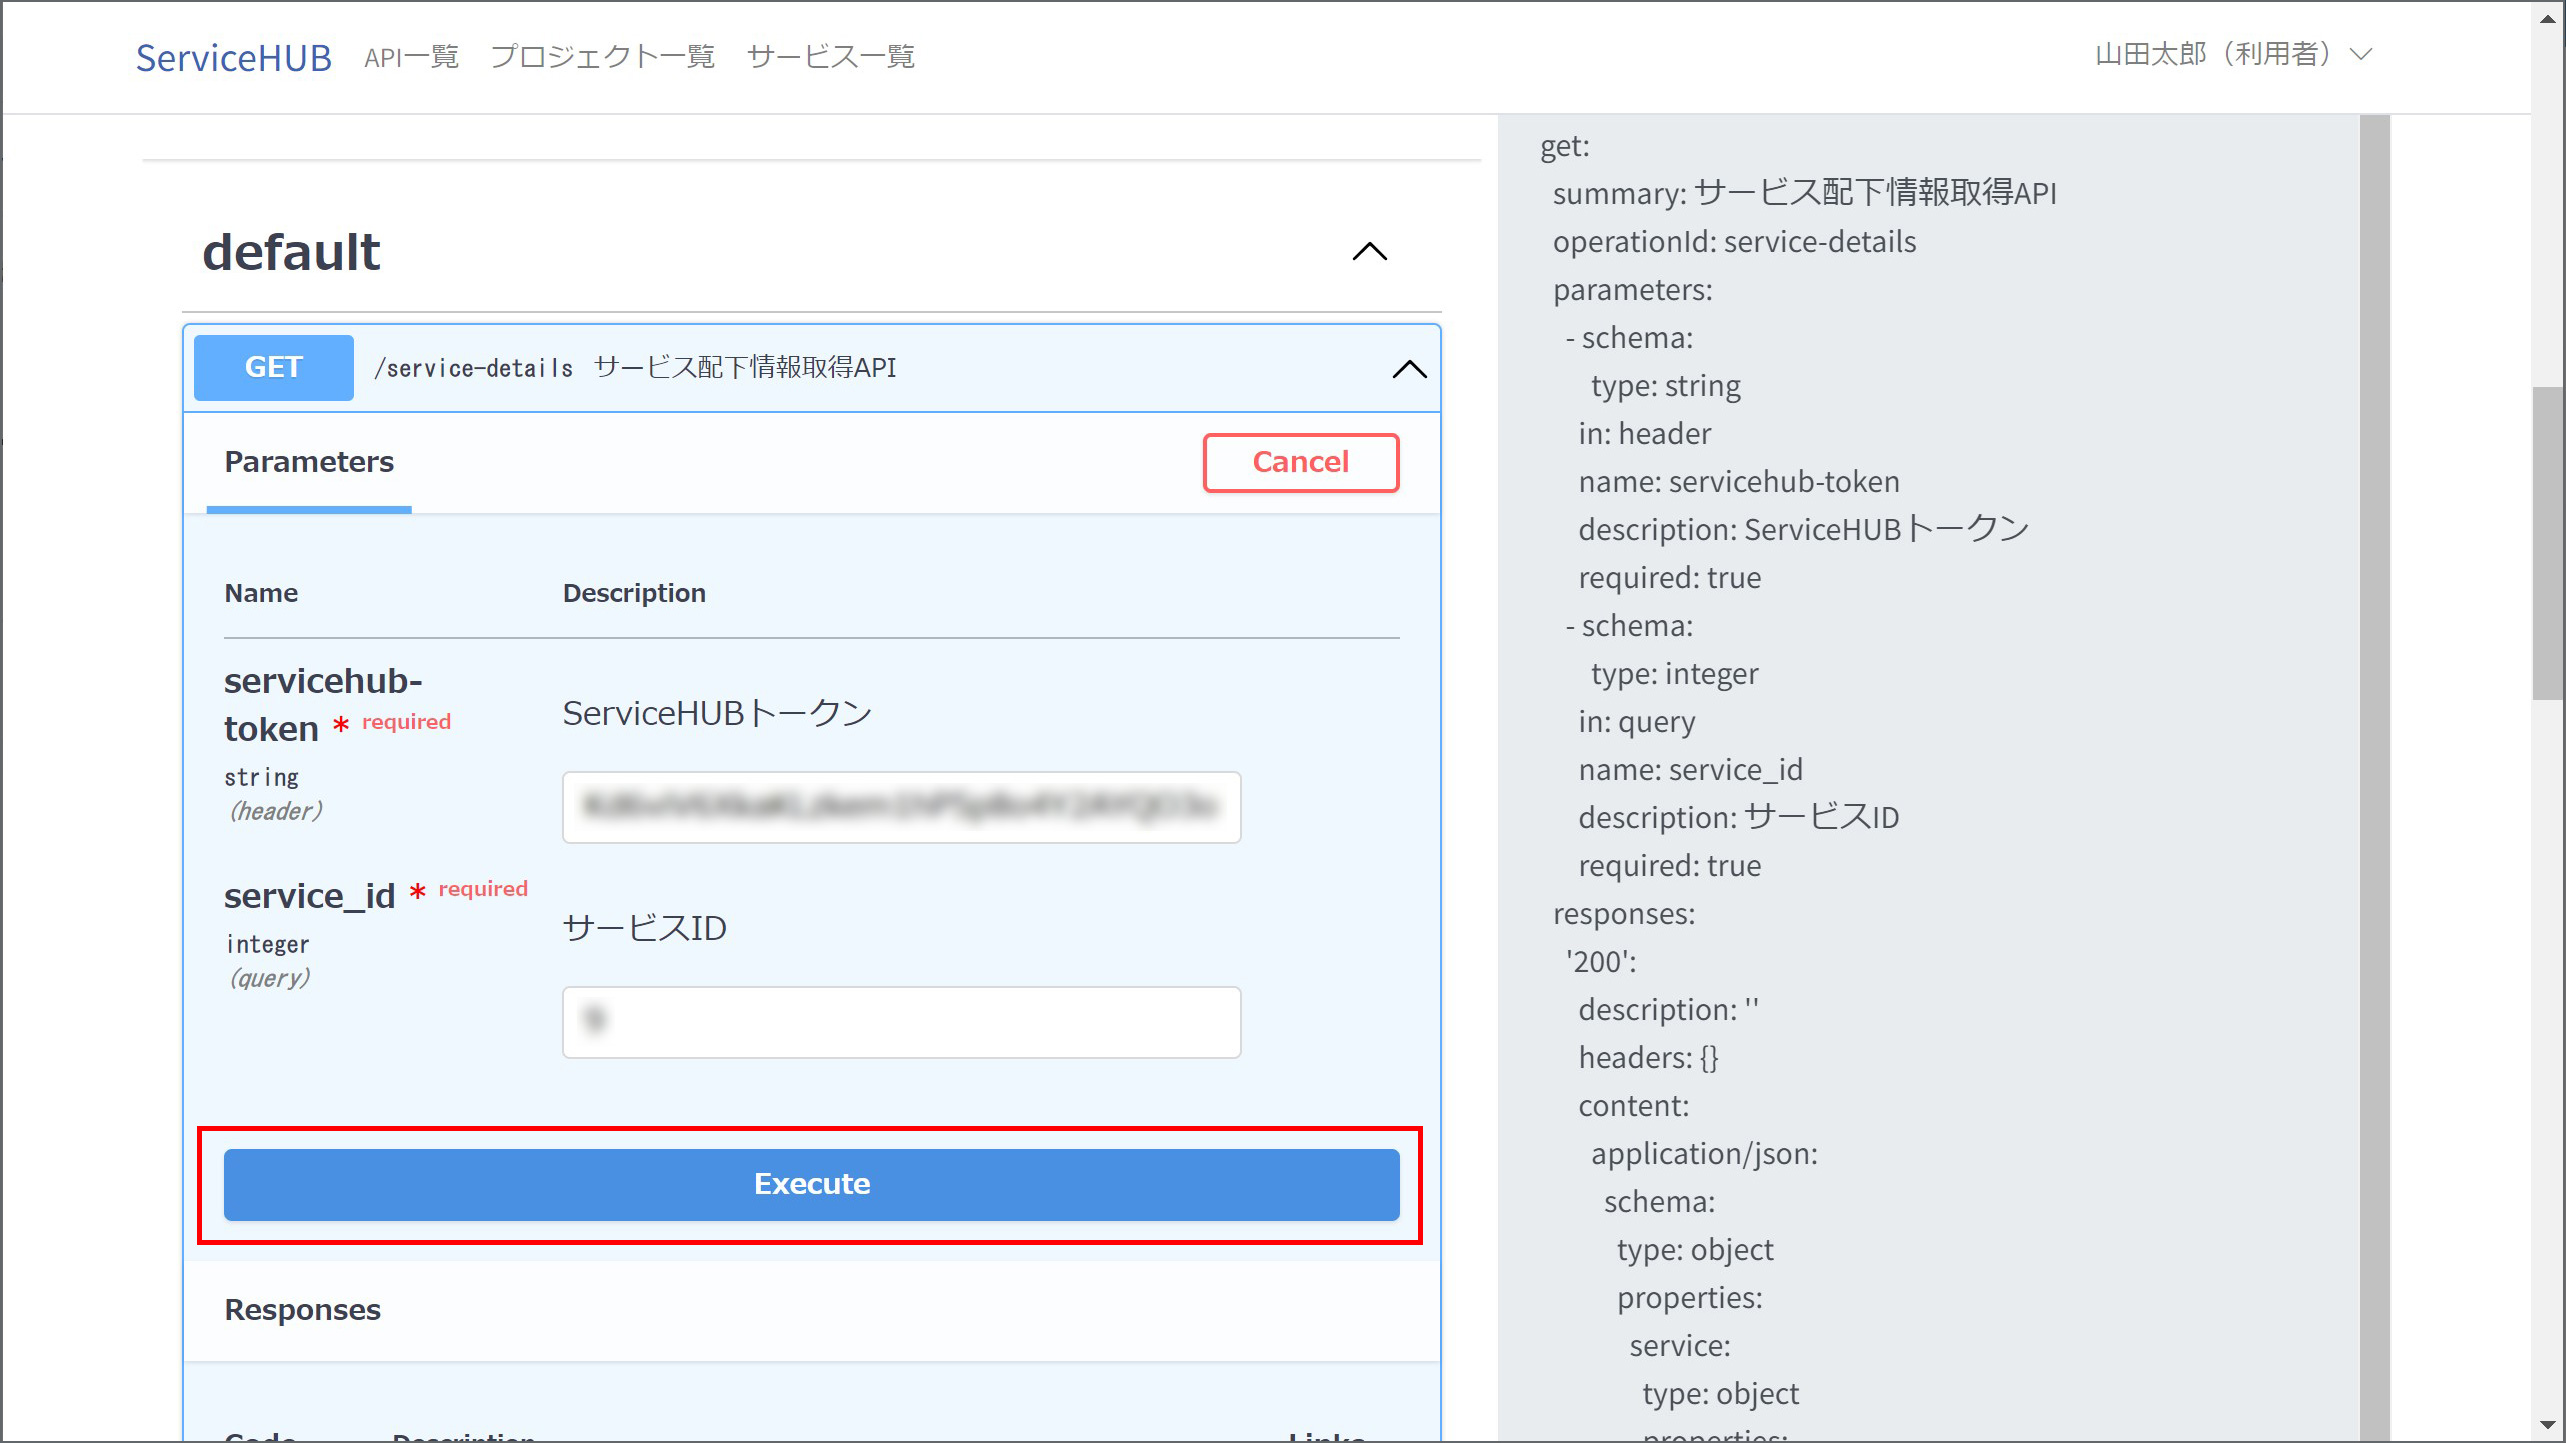This screenshot has height=1443, width=2566.
Task: Click the サービスID description text
Action: pos(644,928)
